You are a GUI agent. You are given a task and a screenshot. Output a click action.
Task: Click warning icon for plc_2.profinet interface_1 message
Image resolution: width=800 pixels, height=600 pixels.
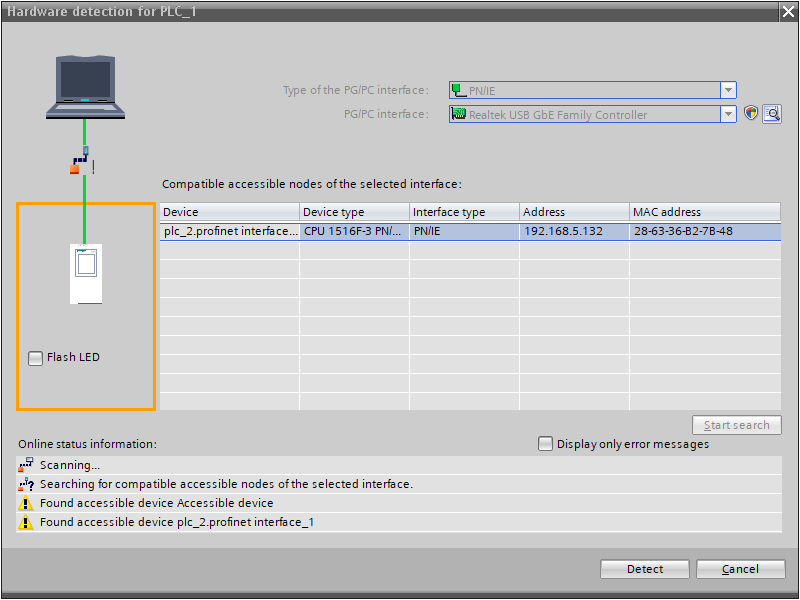(26, 522)
